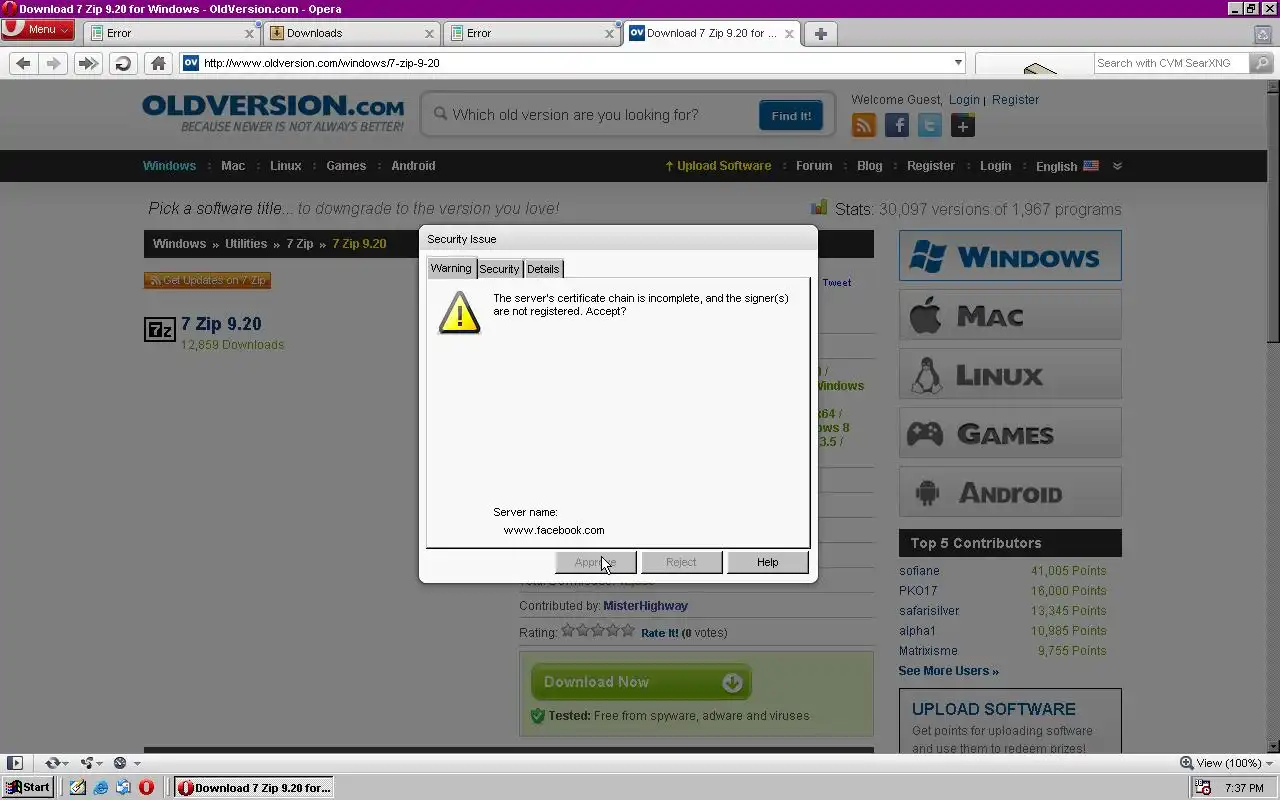Click the plus share icon
The width and height of the screenshot is (1280, 800).
(963, 125)
